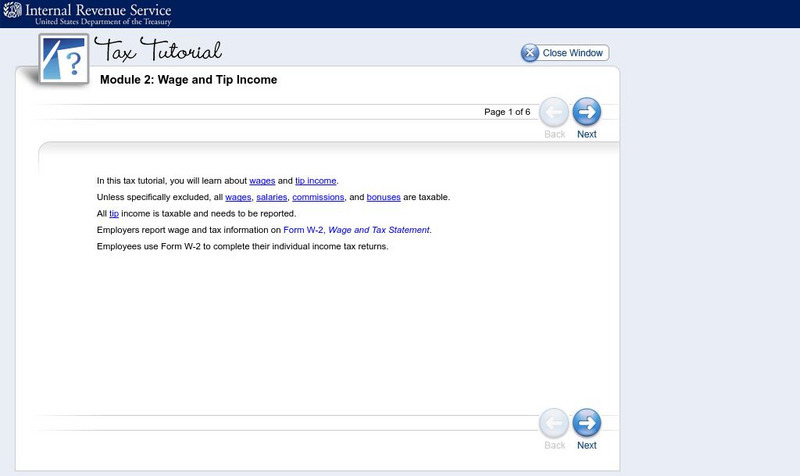Open the tip income link
Image resolution: width=800 pixels, height=476 pixels.
[x=316, y=181]
